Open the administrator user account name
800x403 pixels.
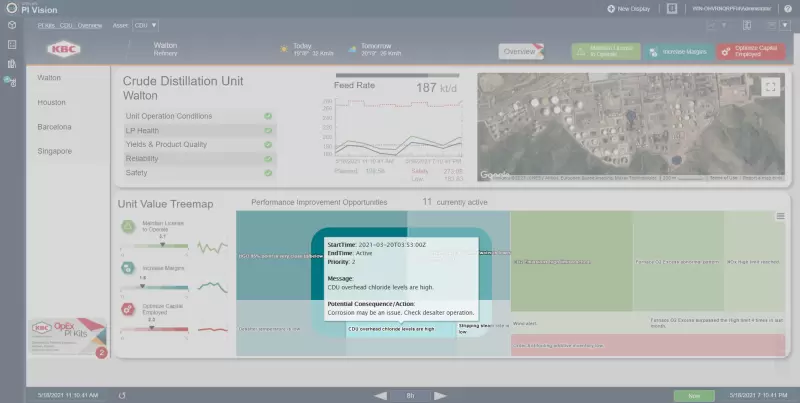(x=732, y=9)
